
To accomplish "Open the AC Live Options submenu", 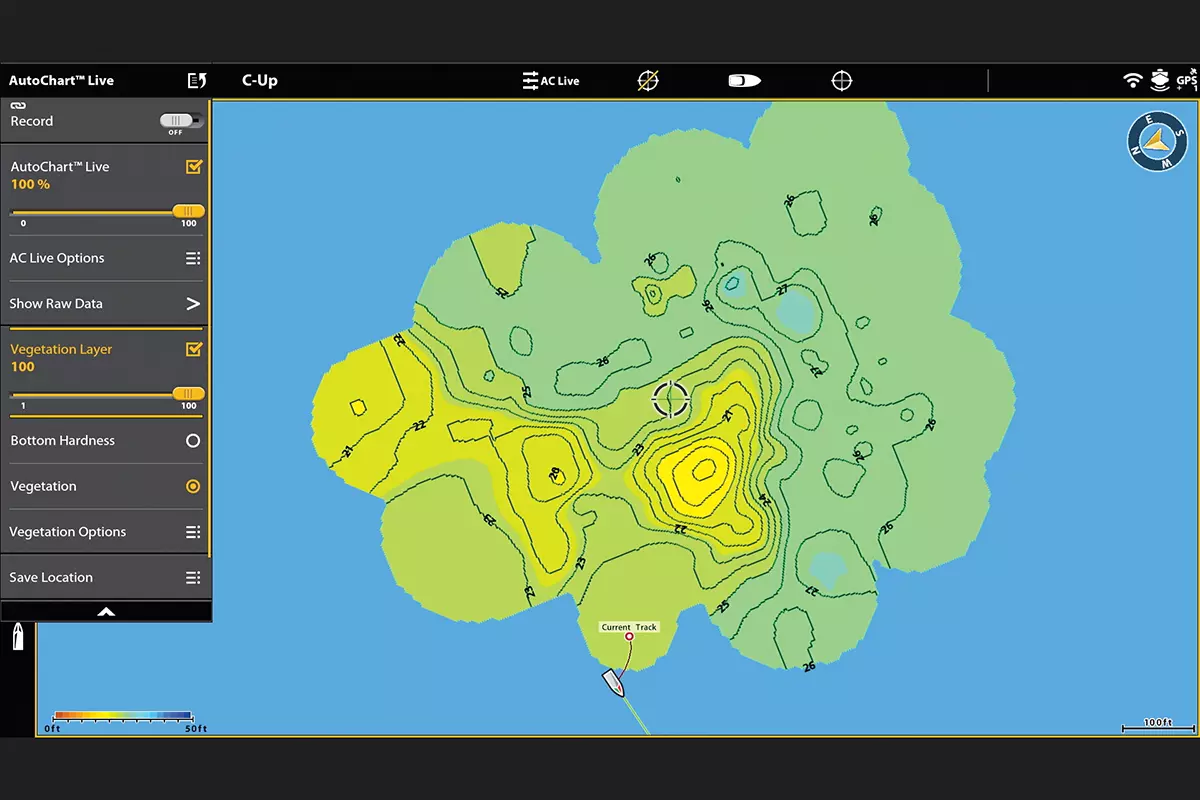I will pyautogui.click(x=193, y=258).
